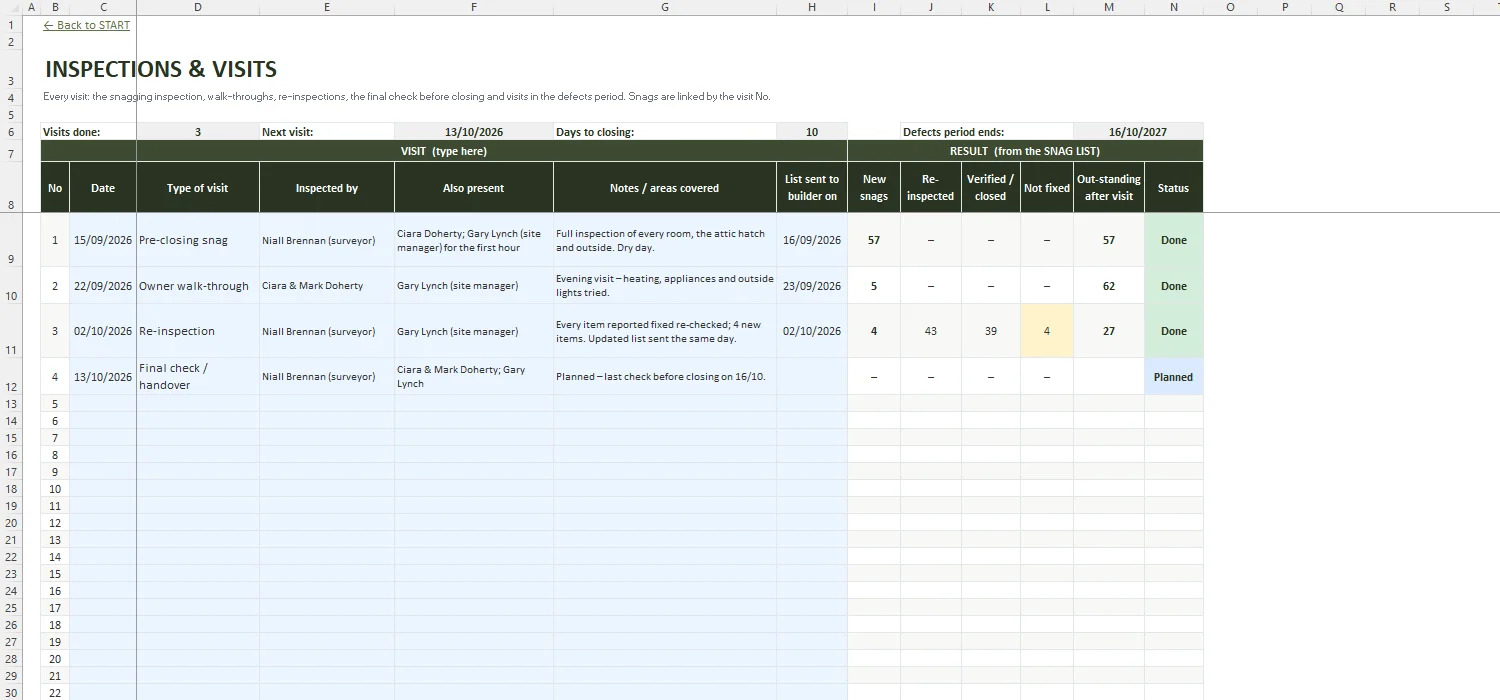This screenshot has height=700, width=1500.
Task: Select column header D
Action: tap(198, 6)
